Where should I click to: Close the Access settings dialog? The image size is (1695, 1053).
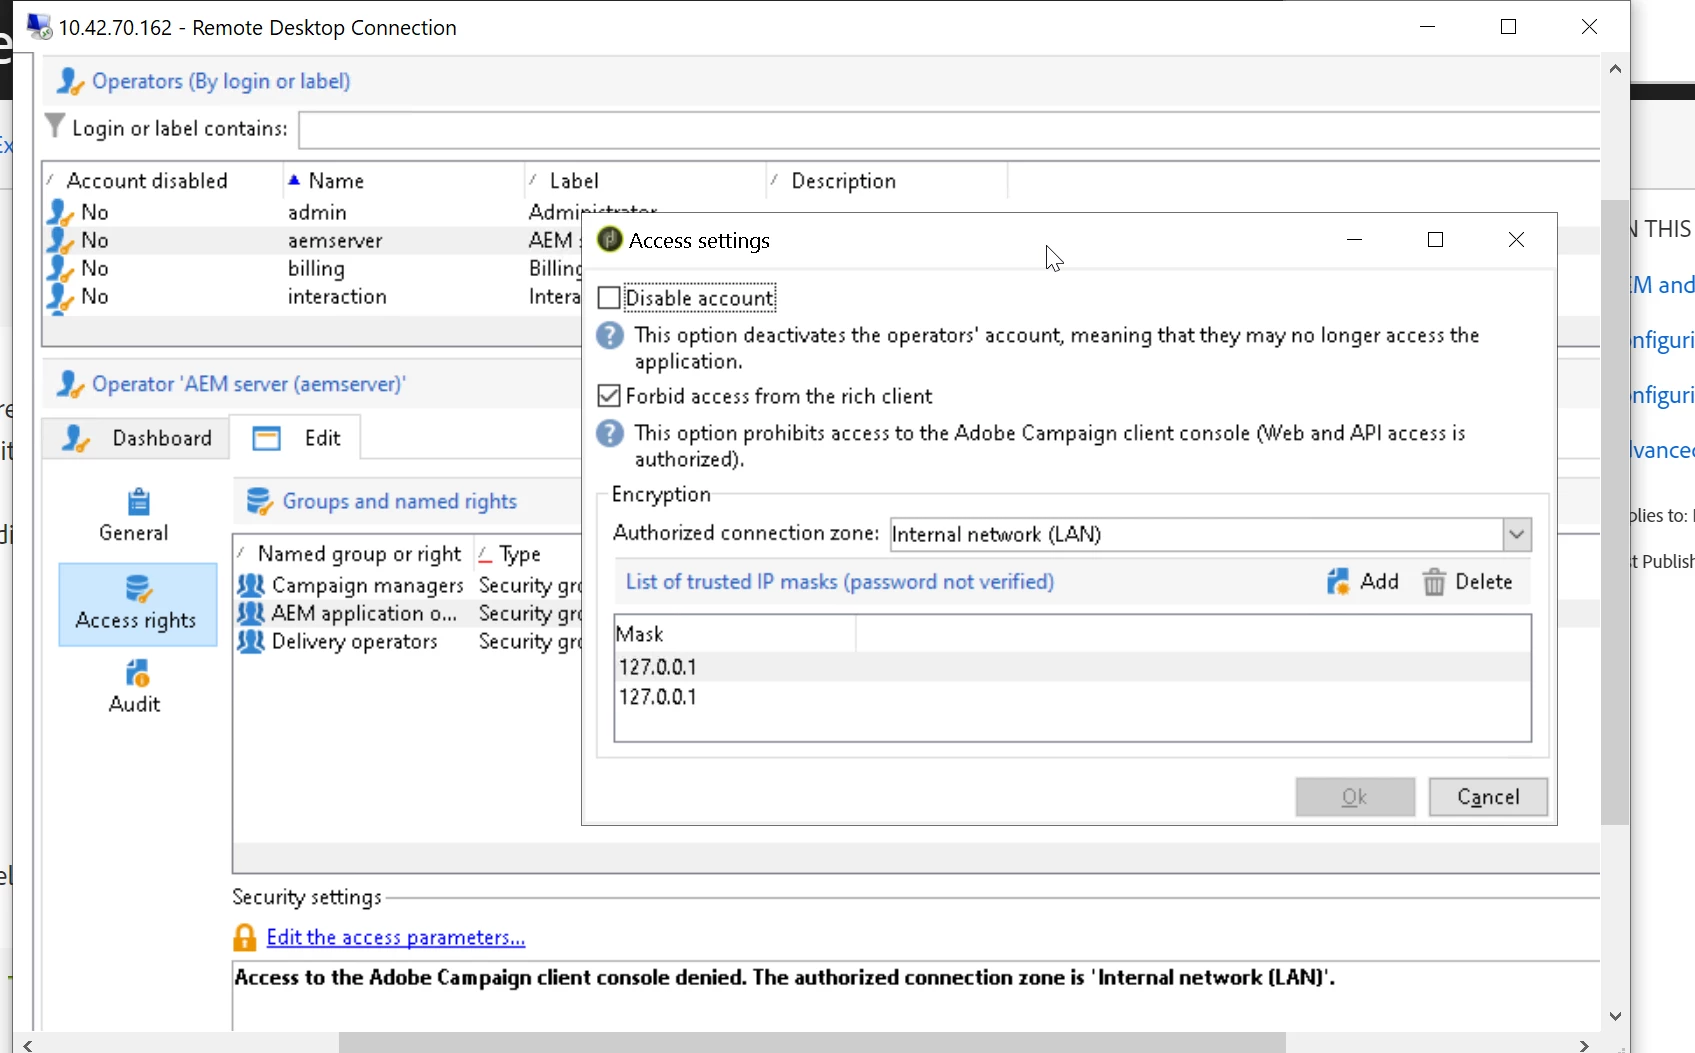click(x=1516, y=240)
